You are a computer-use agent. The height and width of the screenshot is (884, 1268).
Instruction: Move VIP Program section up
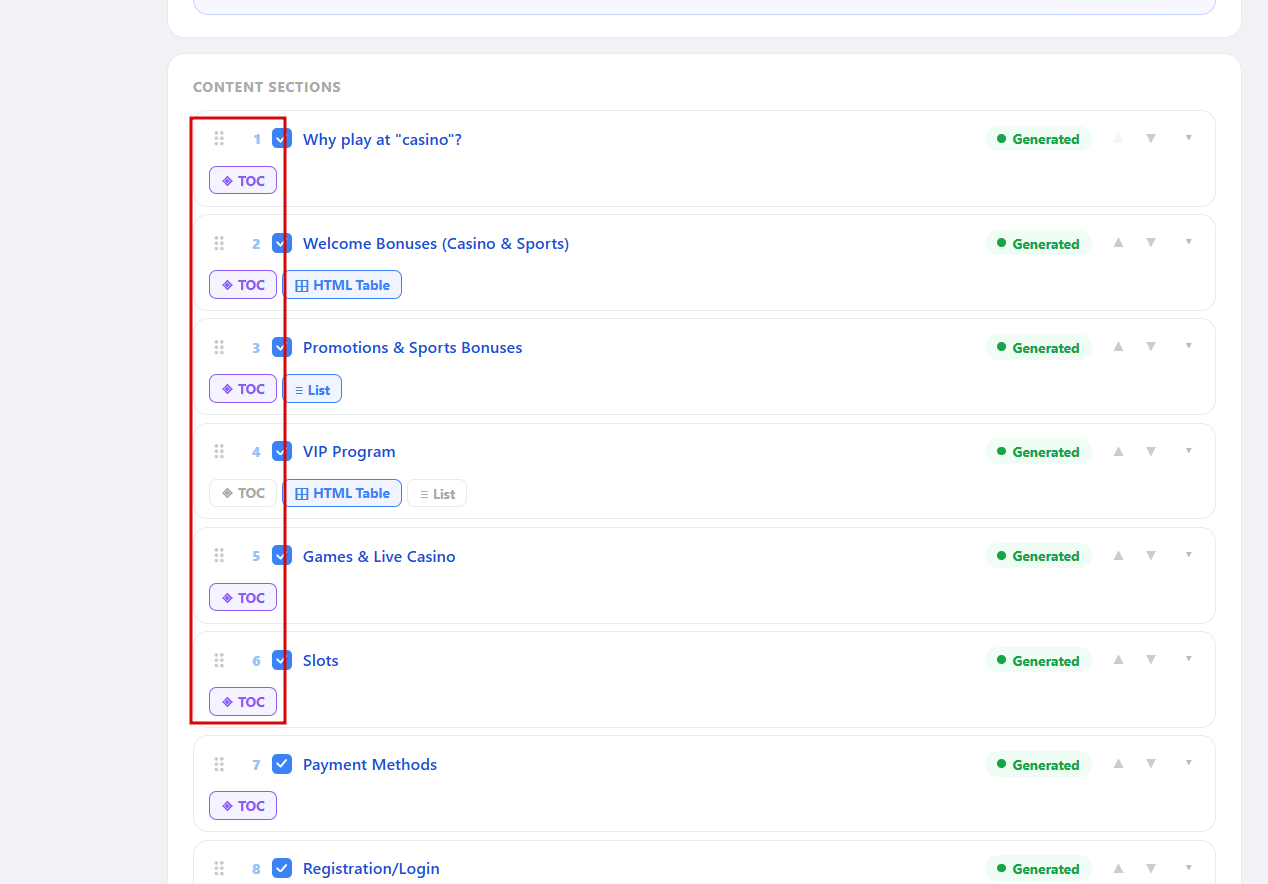coord(1119,451)
